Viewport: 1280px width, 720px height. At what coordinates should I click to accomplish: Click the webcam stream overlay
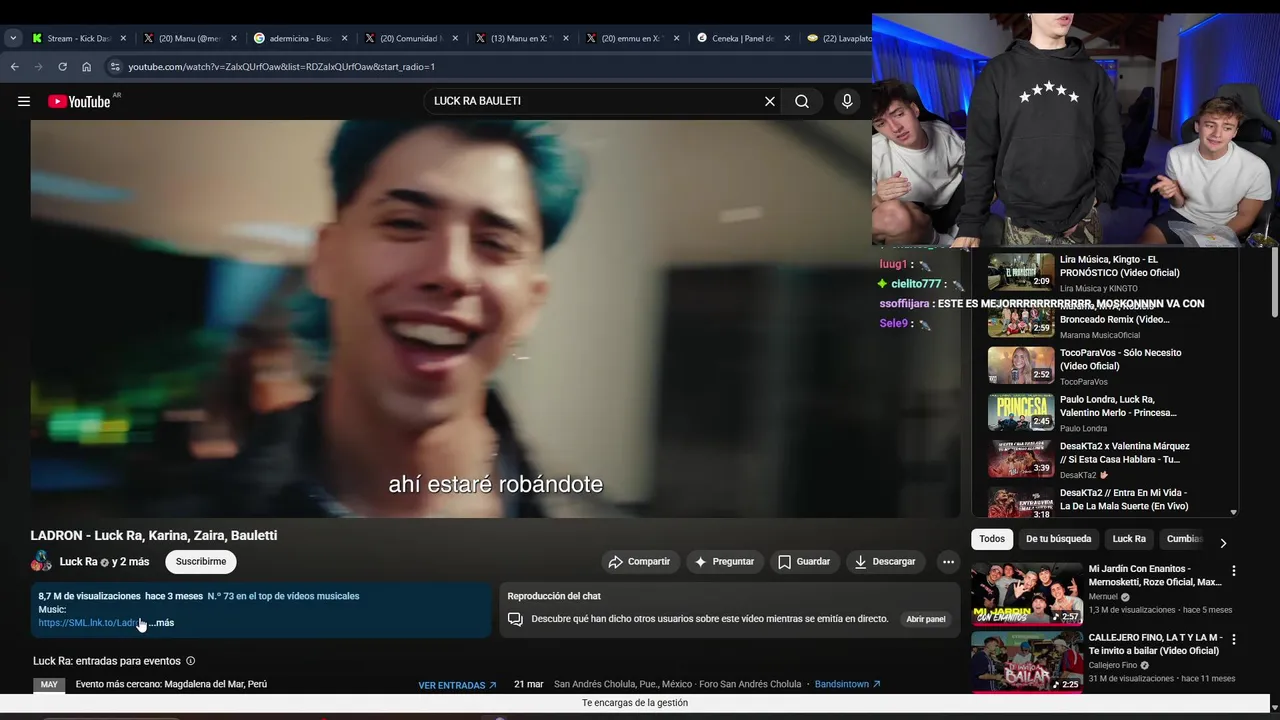click(x=1076, y=130)
